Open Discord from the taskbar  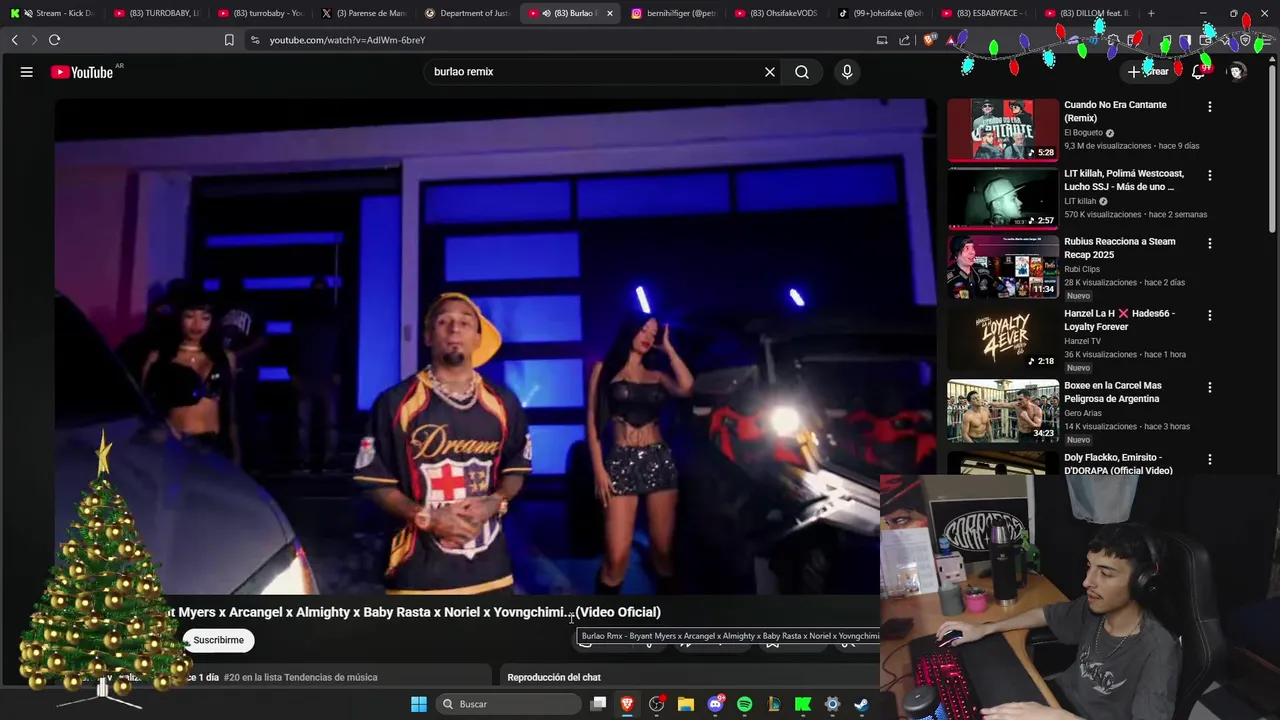click(715, 704)
